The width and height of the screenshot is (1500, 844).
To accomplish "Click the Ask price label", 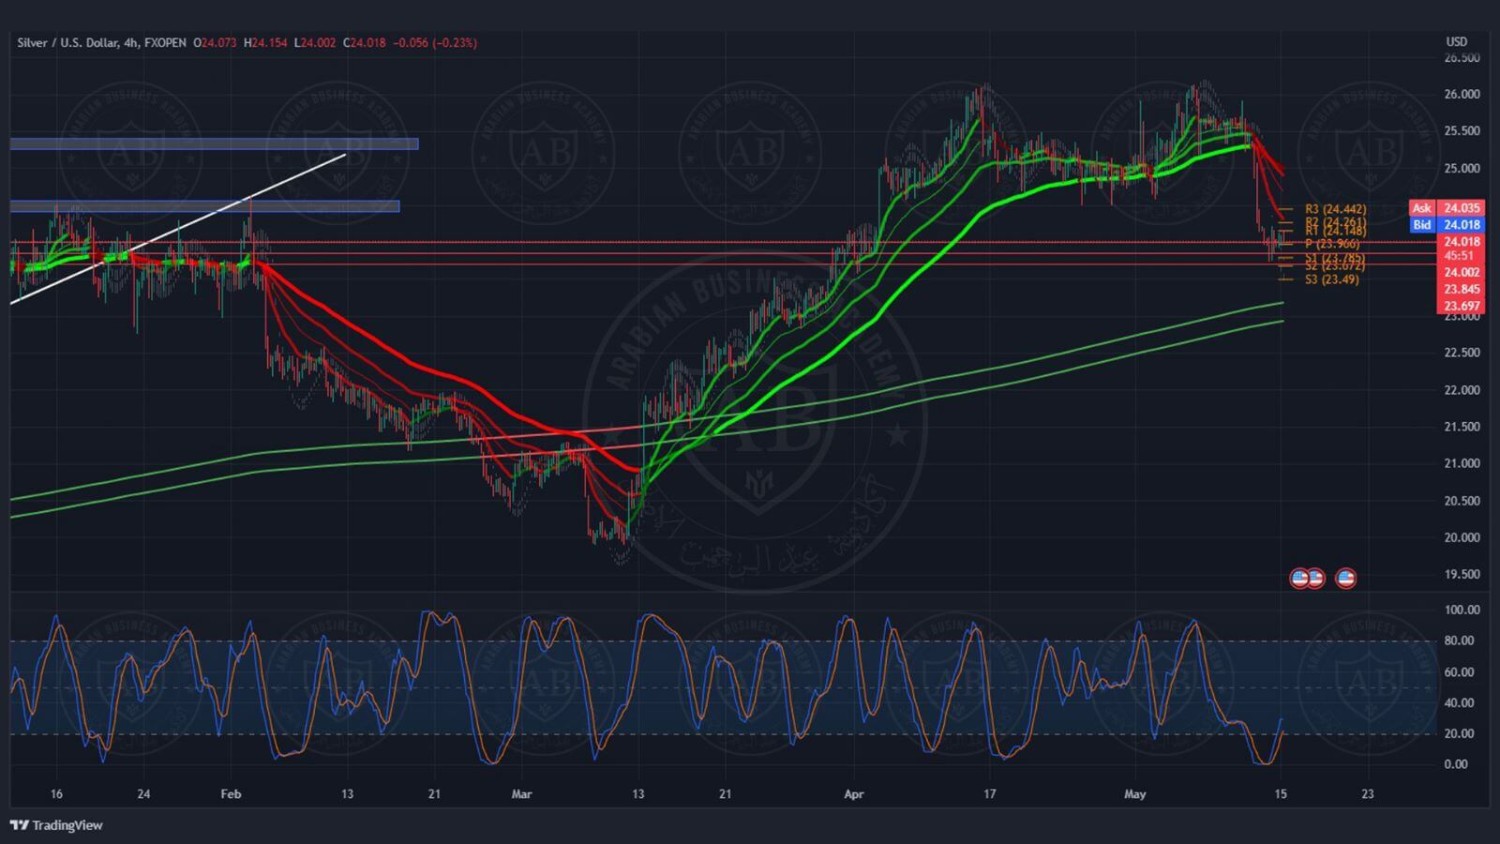I will click(1421, 208).
